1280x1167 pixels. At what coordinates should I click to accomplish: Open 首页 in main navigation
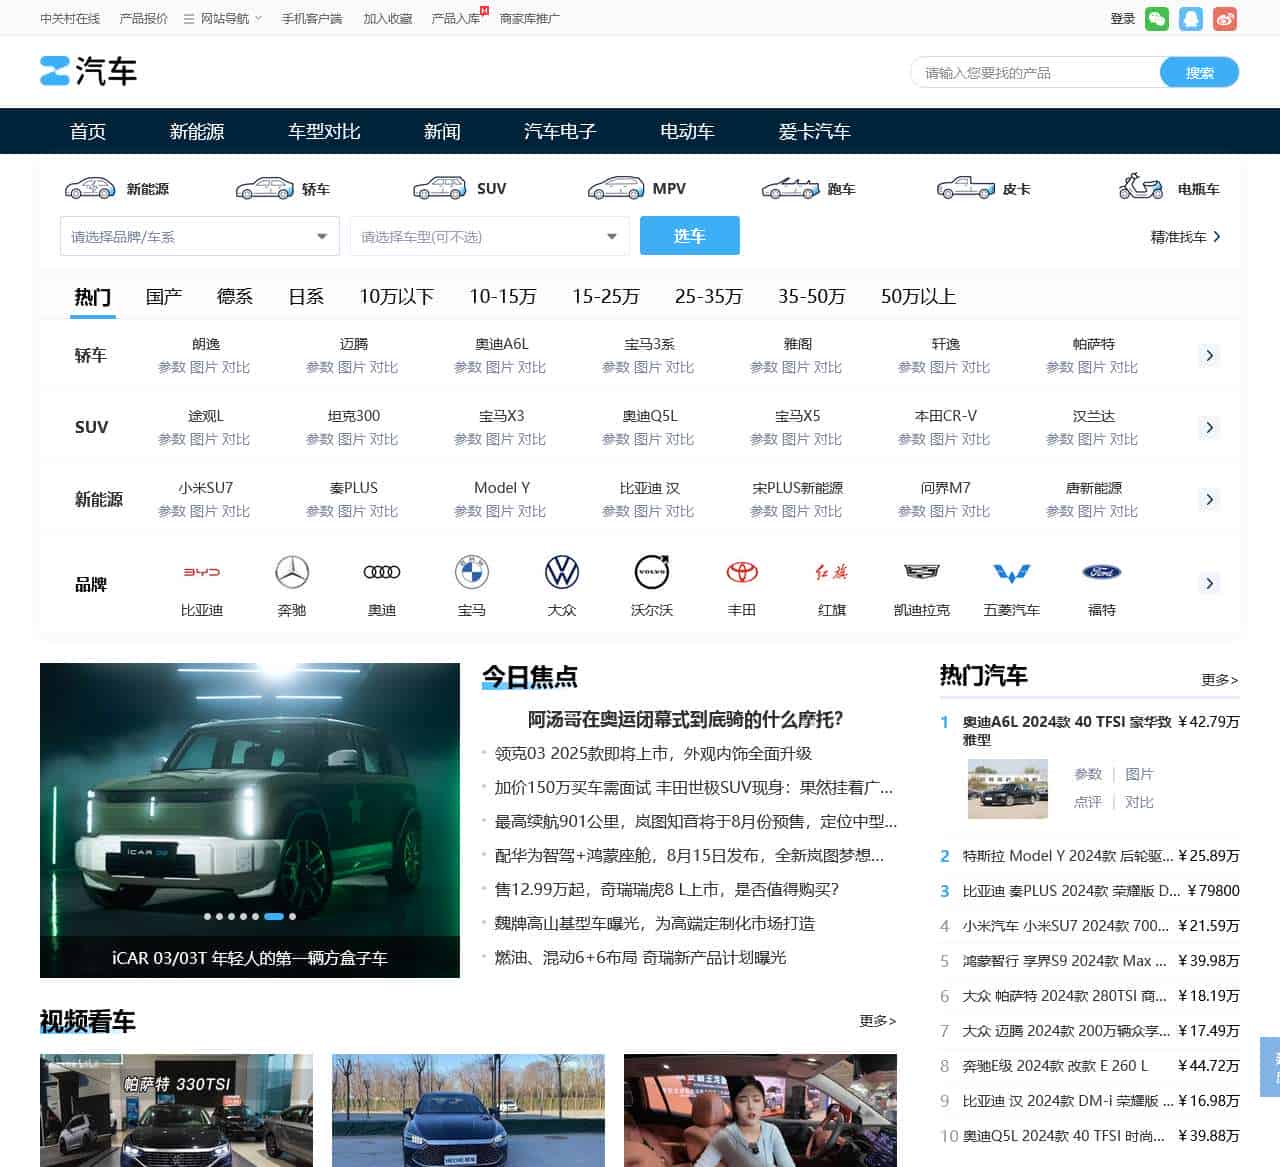tap(88, 131)
